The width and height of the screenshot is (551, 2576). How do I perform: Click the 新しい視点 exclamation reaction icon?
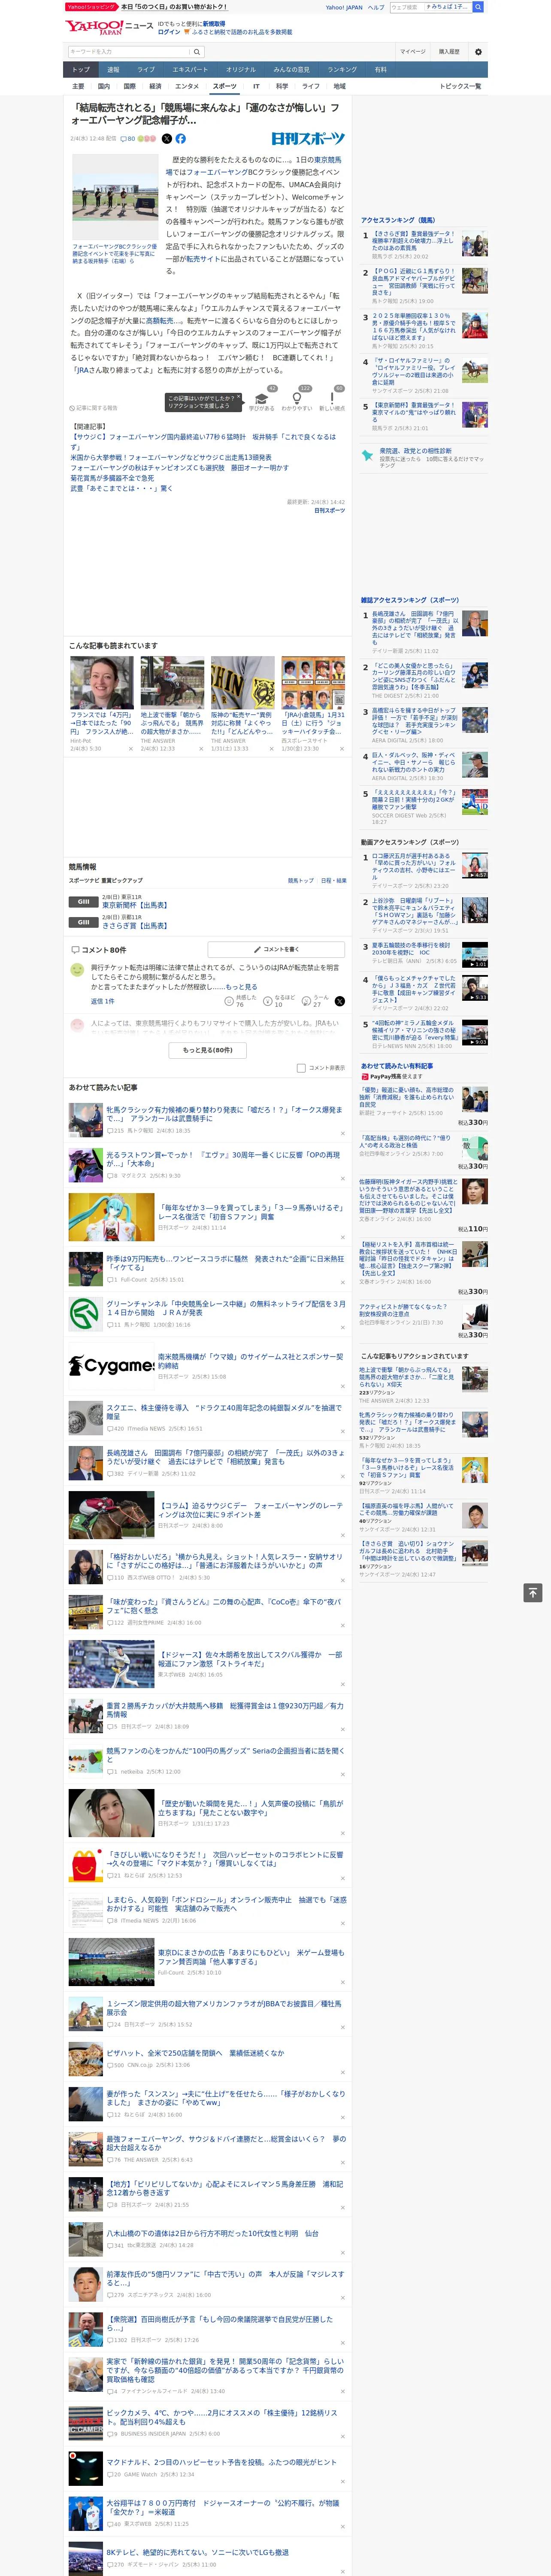(x=332, y=398)
